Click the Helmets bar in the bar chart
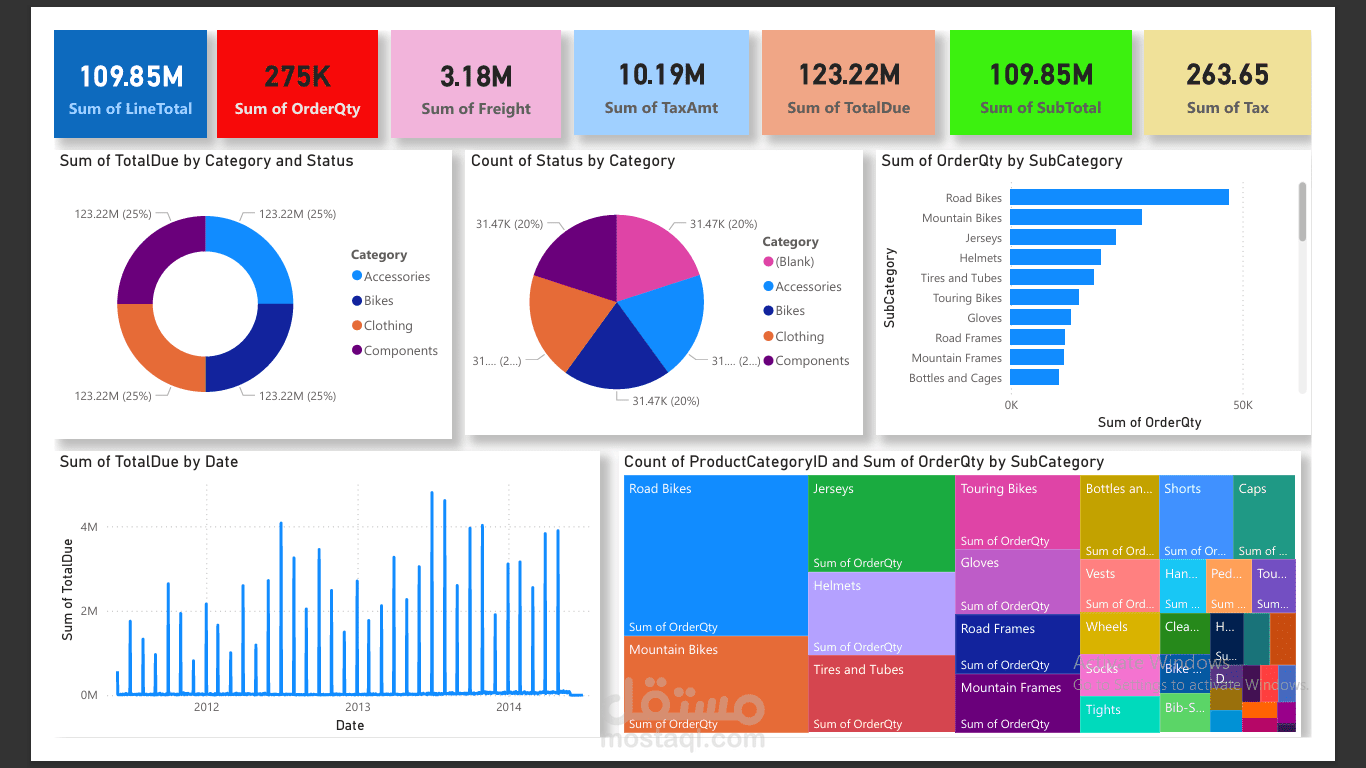Screen dimensions: 1366x768 (x=1055, y=258)
